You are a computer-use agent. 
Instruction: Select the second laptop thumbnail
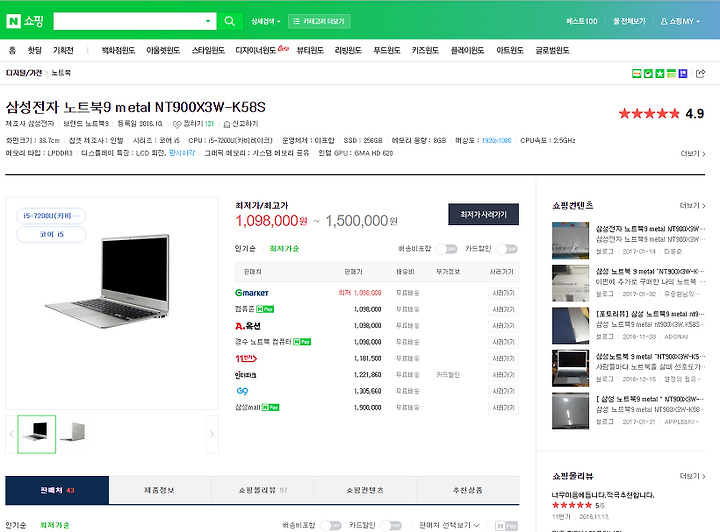coord(73,432)
